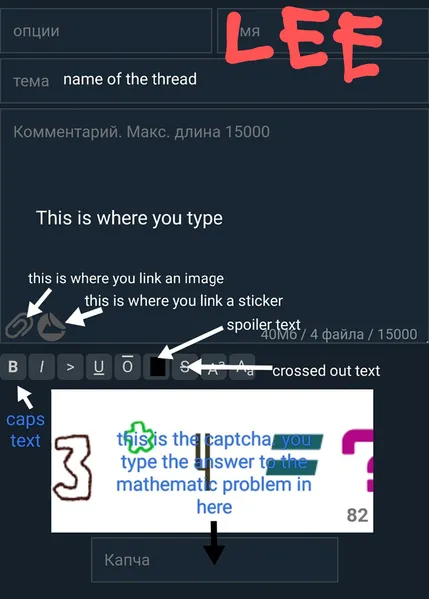Focus the Капча captcha answer field

point(215,560)
